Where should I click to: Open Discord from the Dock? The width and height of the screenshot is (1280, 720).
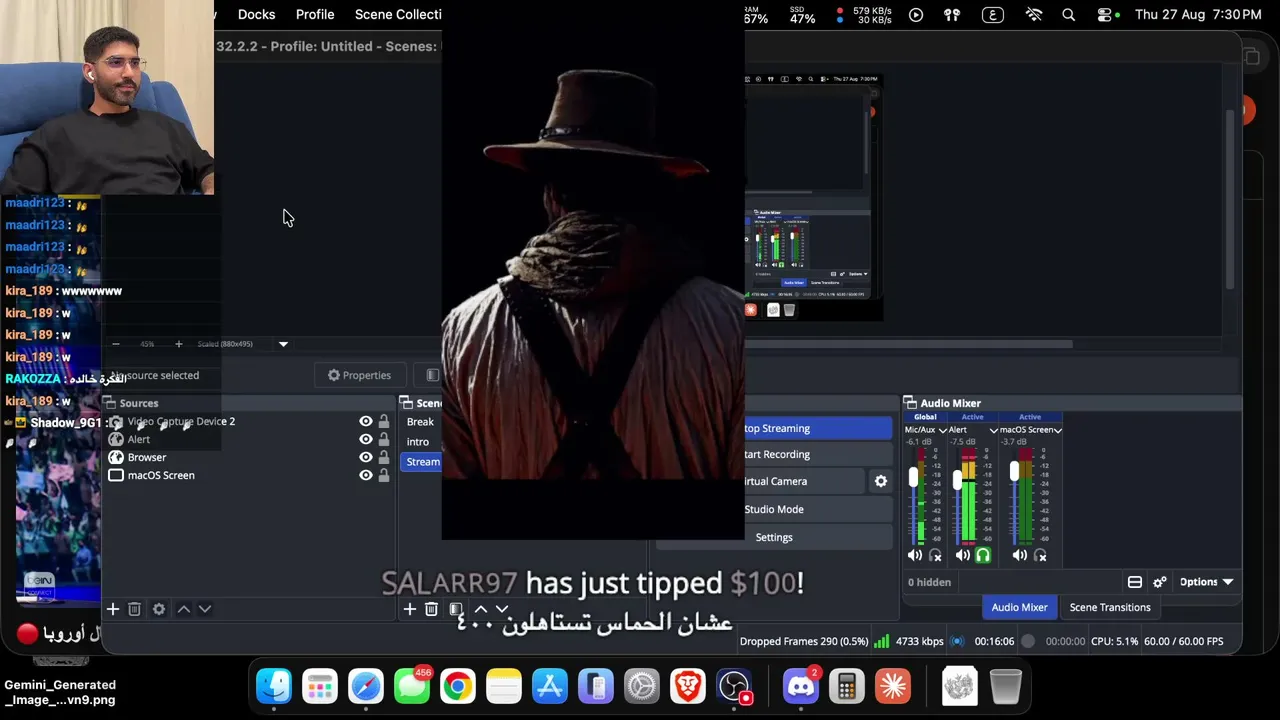coord(801,686)
